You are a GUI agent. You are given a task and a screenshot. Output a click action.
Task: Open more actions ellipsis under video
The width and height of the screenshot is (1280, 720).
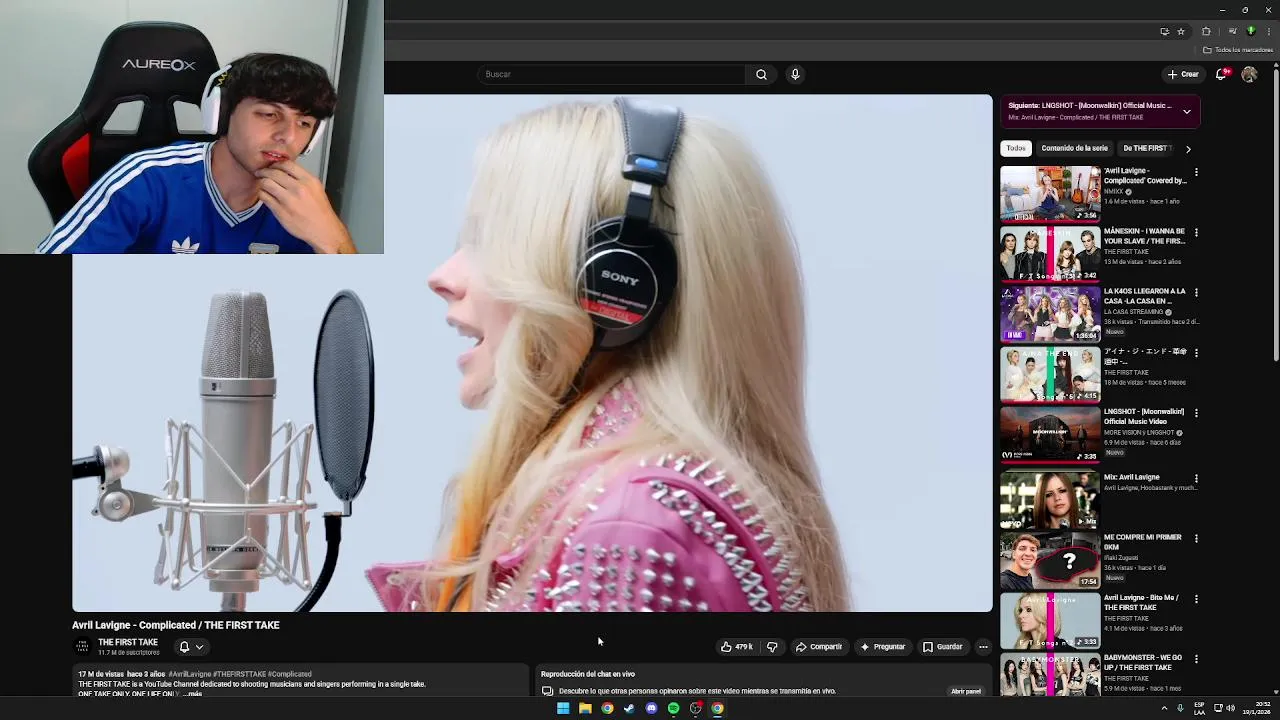(983, 647)
